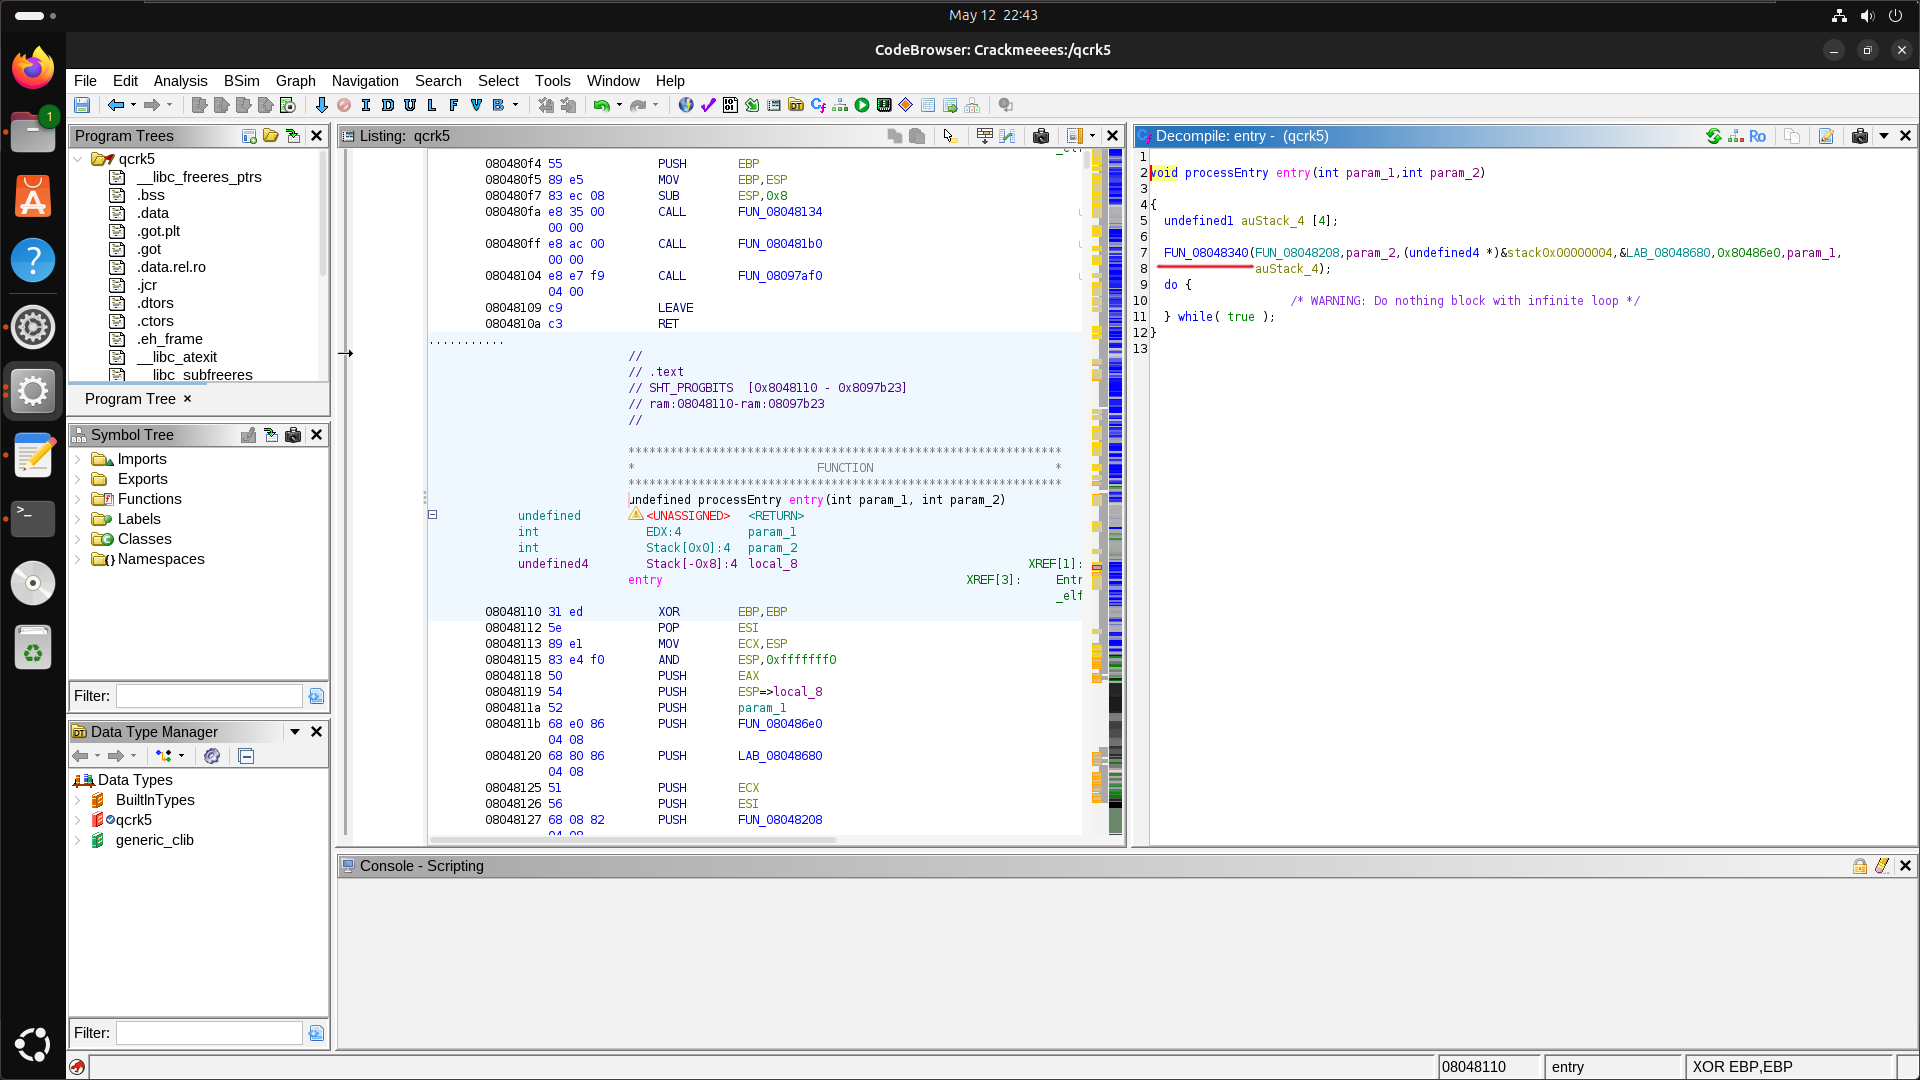This screenshot has height=1080, width=1920.
Task: Click the Listing cursor selection icon
Action: (949, 136)
